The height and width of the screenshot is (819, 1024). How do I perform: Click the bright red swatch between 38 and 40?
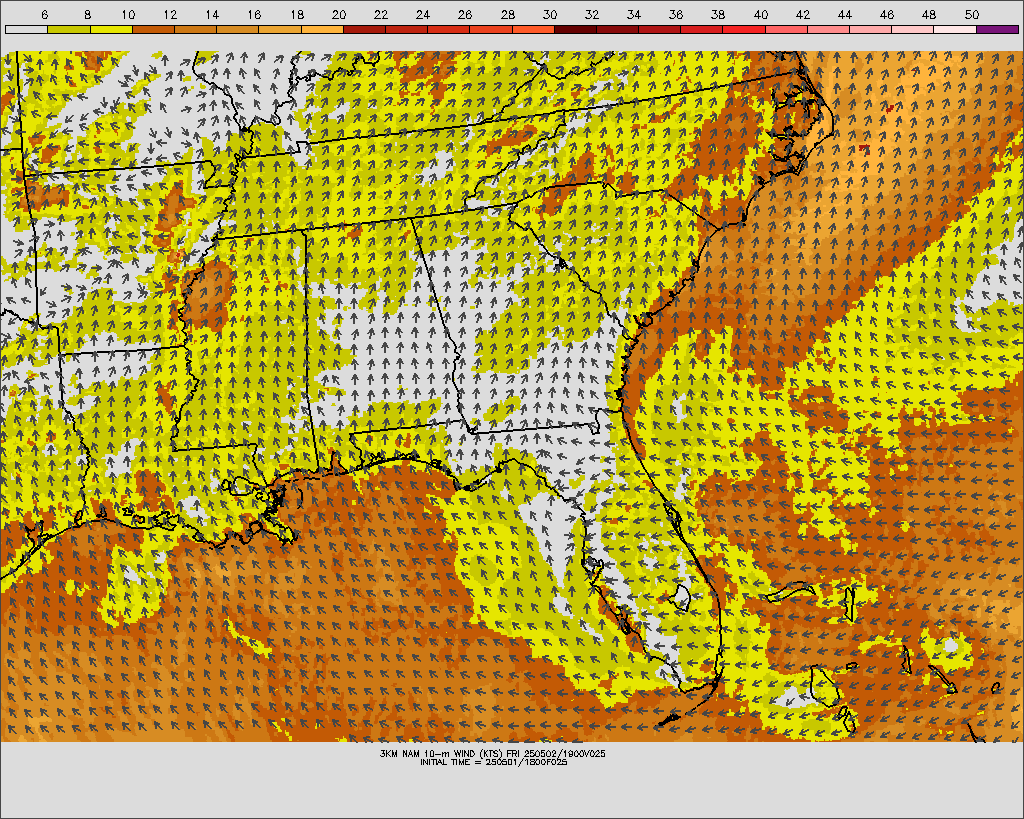tap(744, 29)
